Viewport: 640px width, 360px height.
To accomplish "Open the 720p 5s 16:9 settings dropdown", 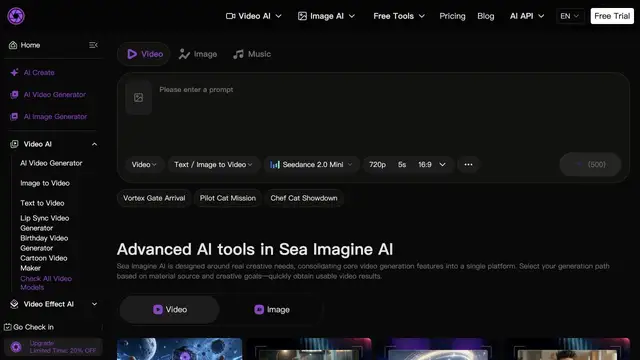I will 408,164.
